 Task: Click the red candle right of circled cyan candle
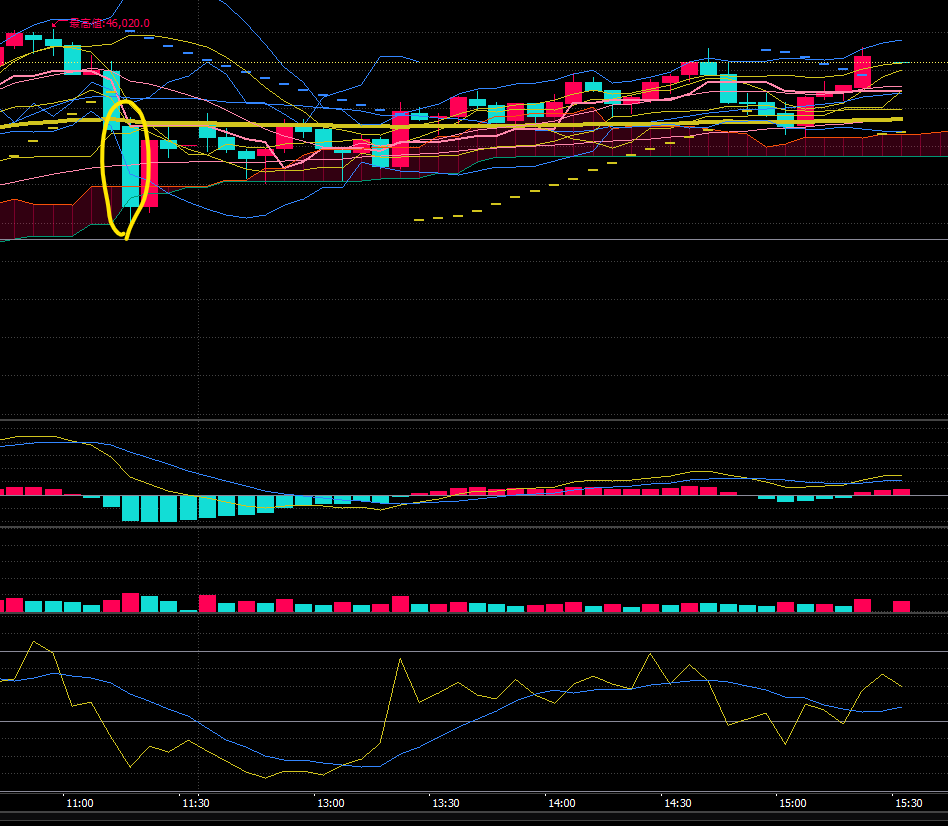click(151, 175)
